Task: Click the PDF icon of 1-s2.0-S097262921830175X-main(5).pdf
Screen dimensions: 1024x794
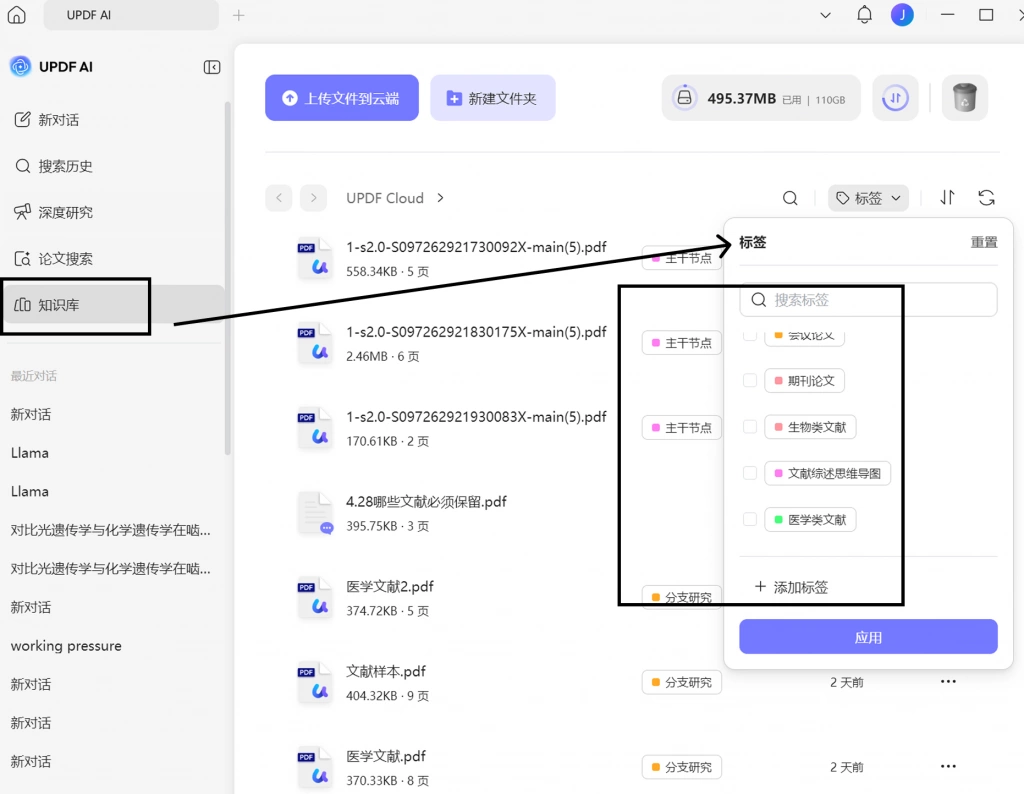Action: [x=313, y=343]
